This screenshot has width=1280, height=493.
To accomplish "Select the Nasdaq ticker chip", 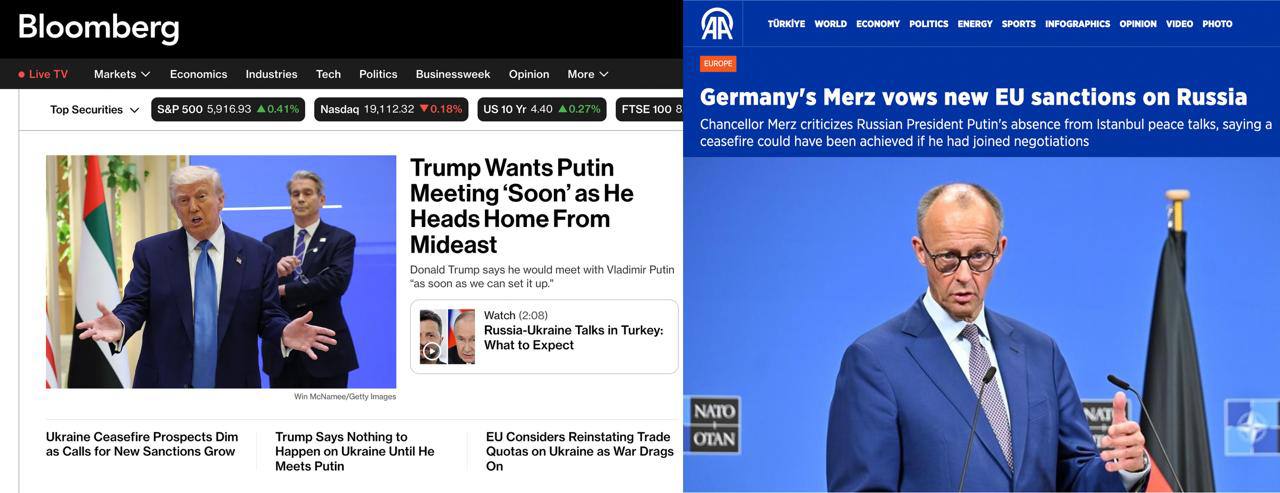I will (x=391, y=109).
